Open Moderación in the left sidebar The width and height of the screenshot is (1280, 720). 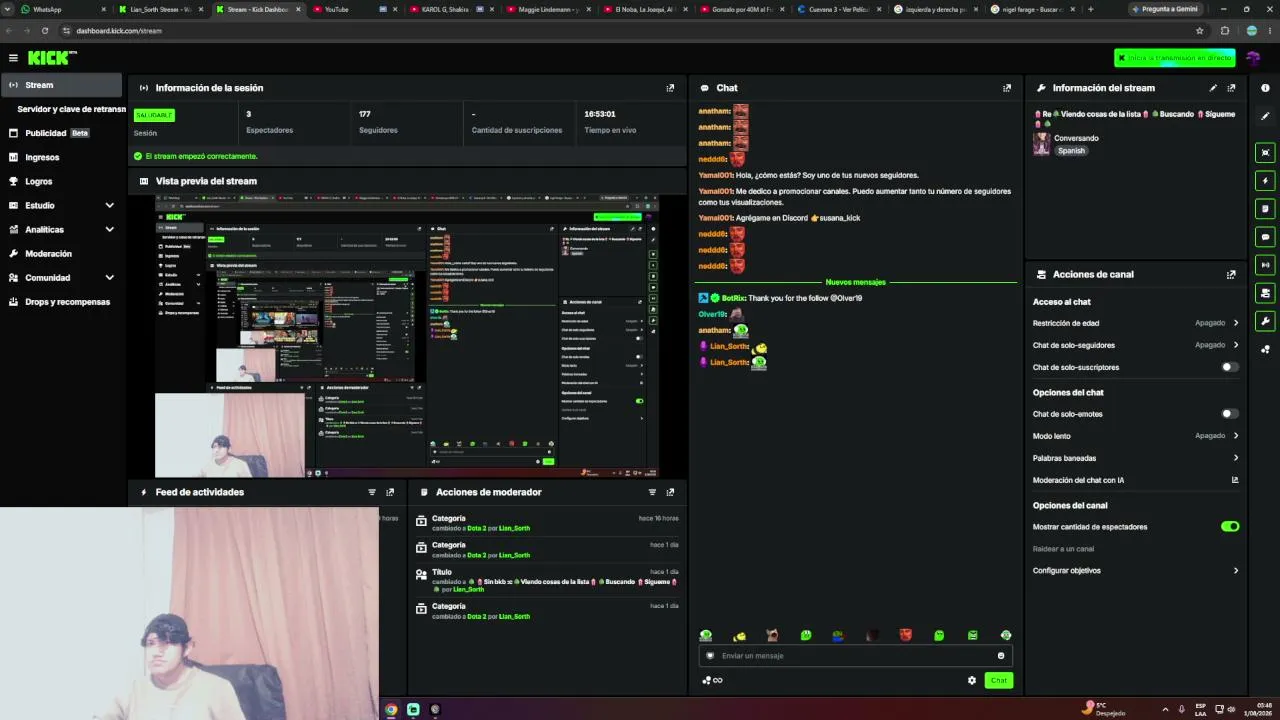click(62, 253)
